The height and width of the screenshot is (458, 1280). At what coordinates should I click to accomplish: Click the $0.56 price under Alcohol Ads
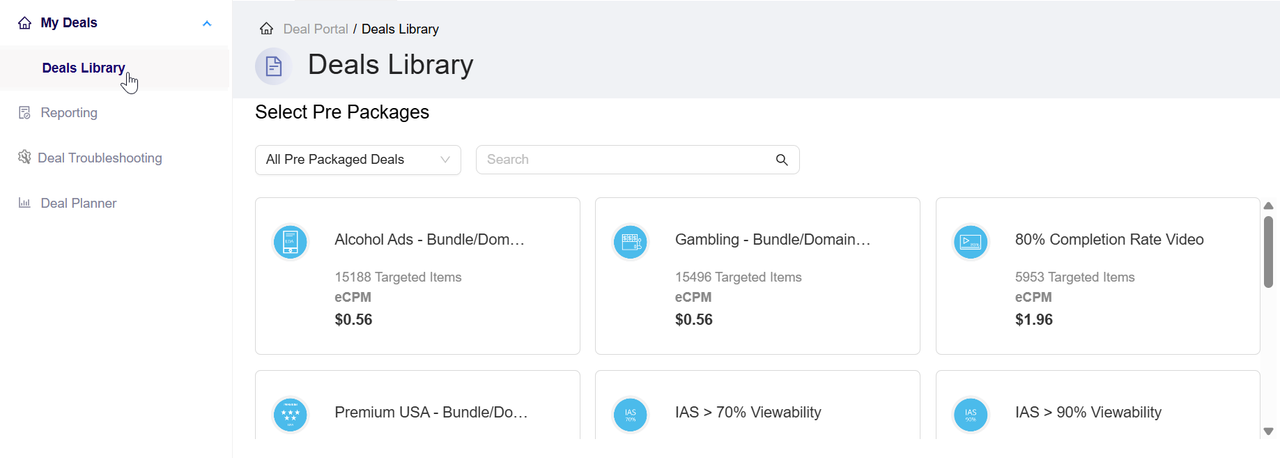click(354, 320)
